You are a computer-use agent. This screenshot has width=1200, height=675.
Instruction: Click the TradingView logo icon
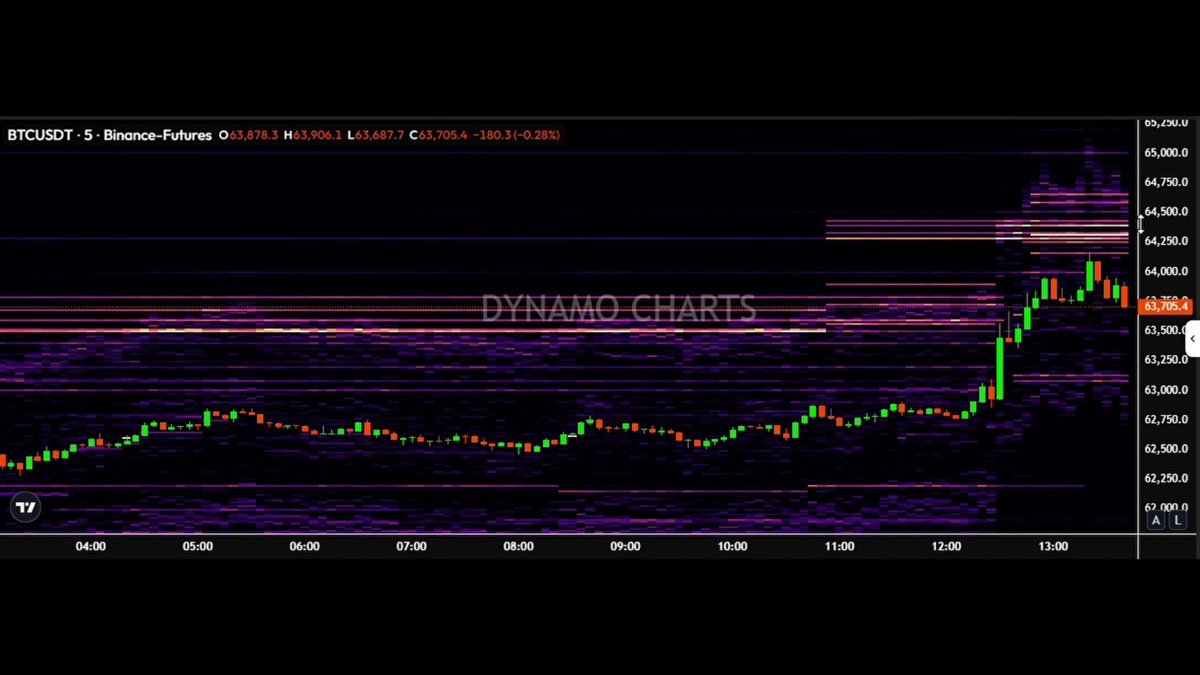tap(26, 508)
